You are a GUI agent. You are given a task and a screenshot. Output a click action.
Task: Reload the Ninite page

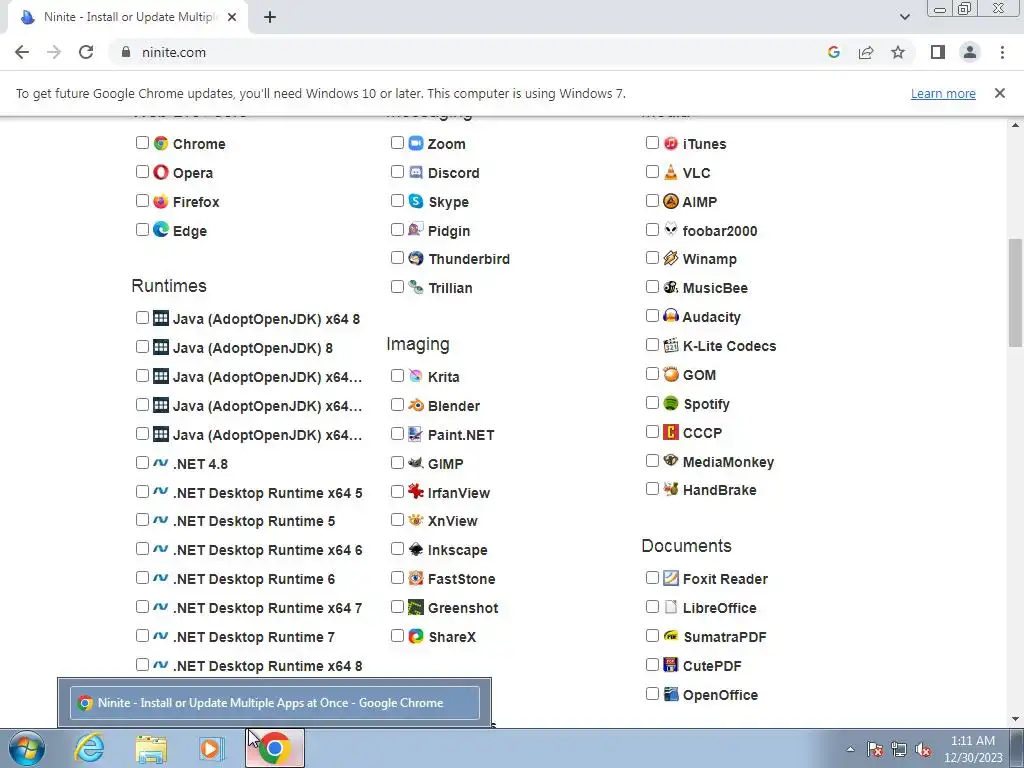pyautogui.click(x=86, y=52)
